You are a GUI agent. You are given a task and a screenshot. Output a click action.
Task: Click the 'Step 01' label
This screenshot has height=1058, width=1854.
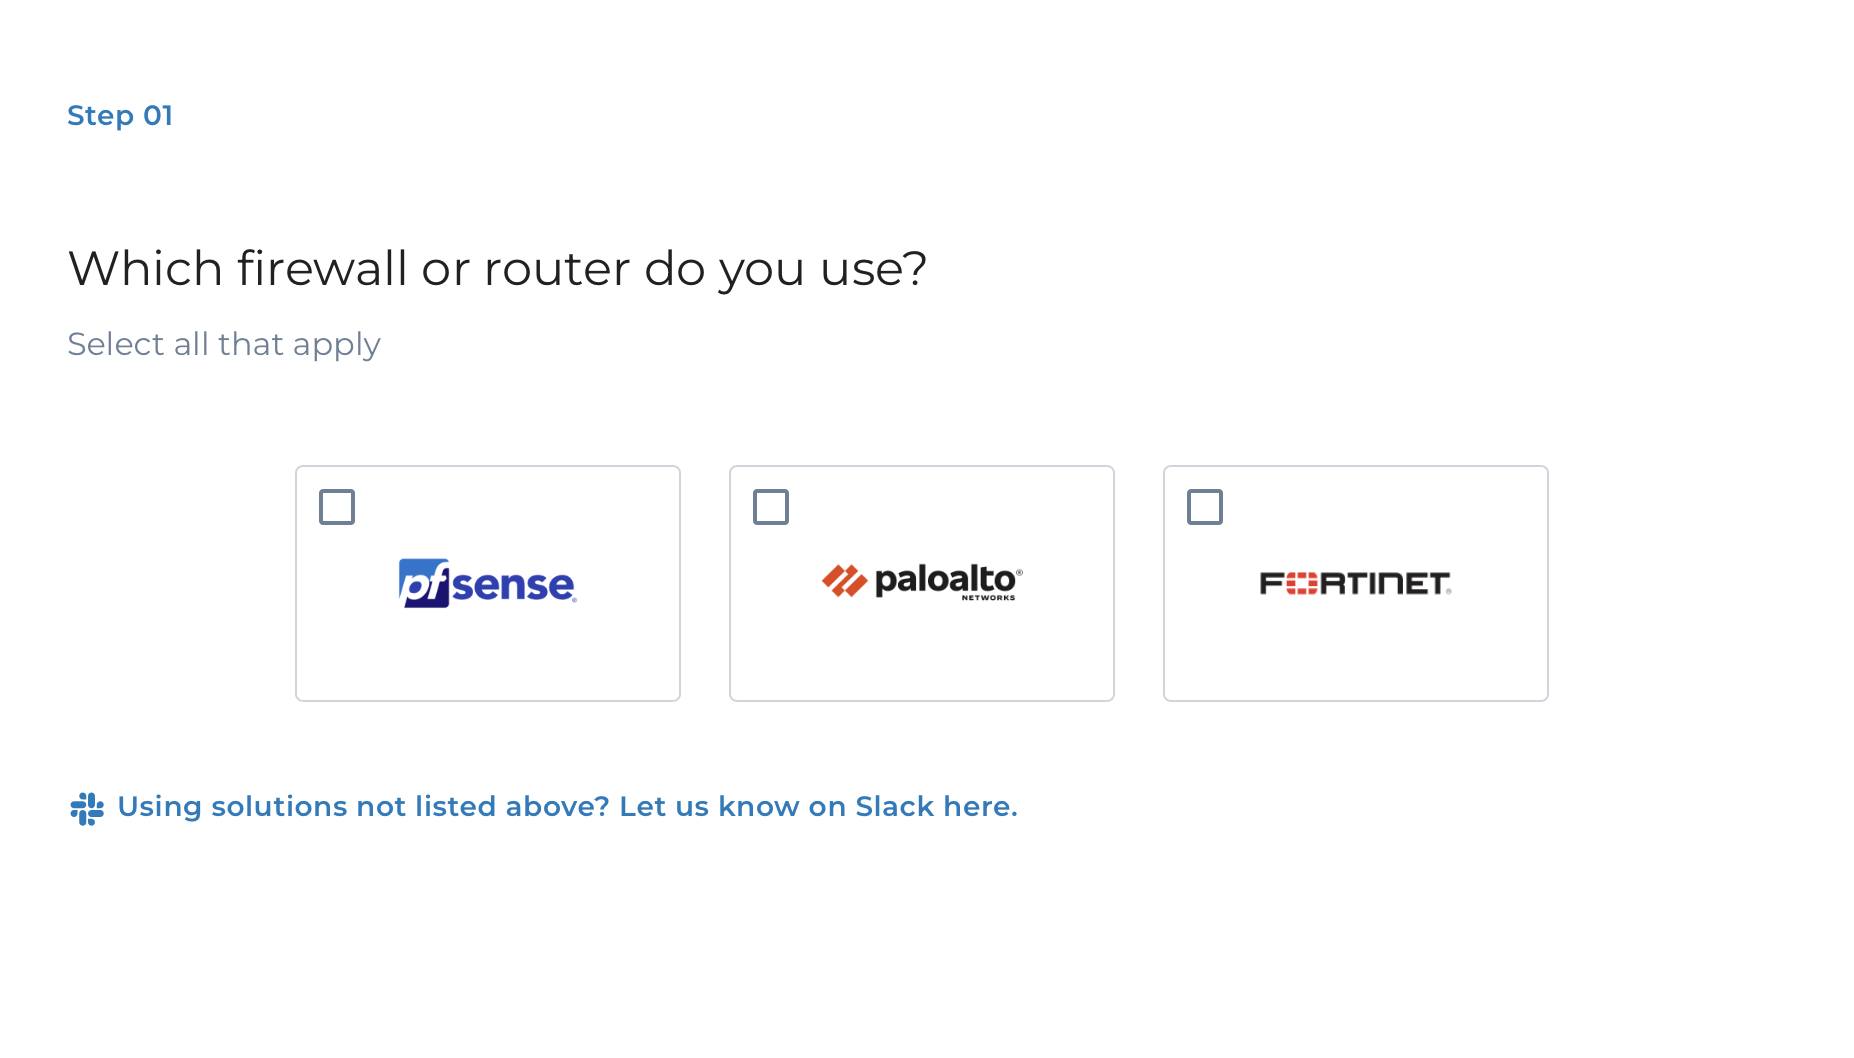[x=120, y=116]
